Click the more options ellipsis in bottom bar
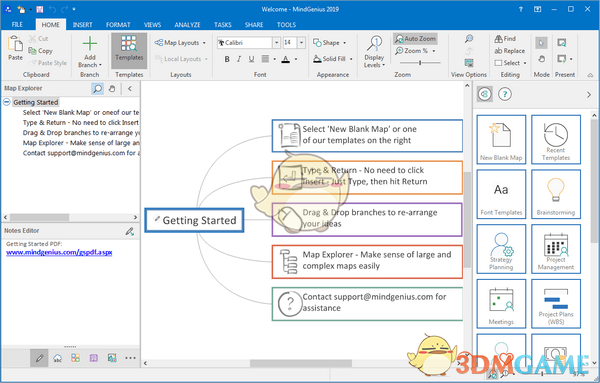This screenshot has width=600, height=383. click(130, 358)
